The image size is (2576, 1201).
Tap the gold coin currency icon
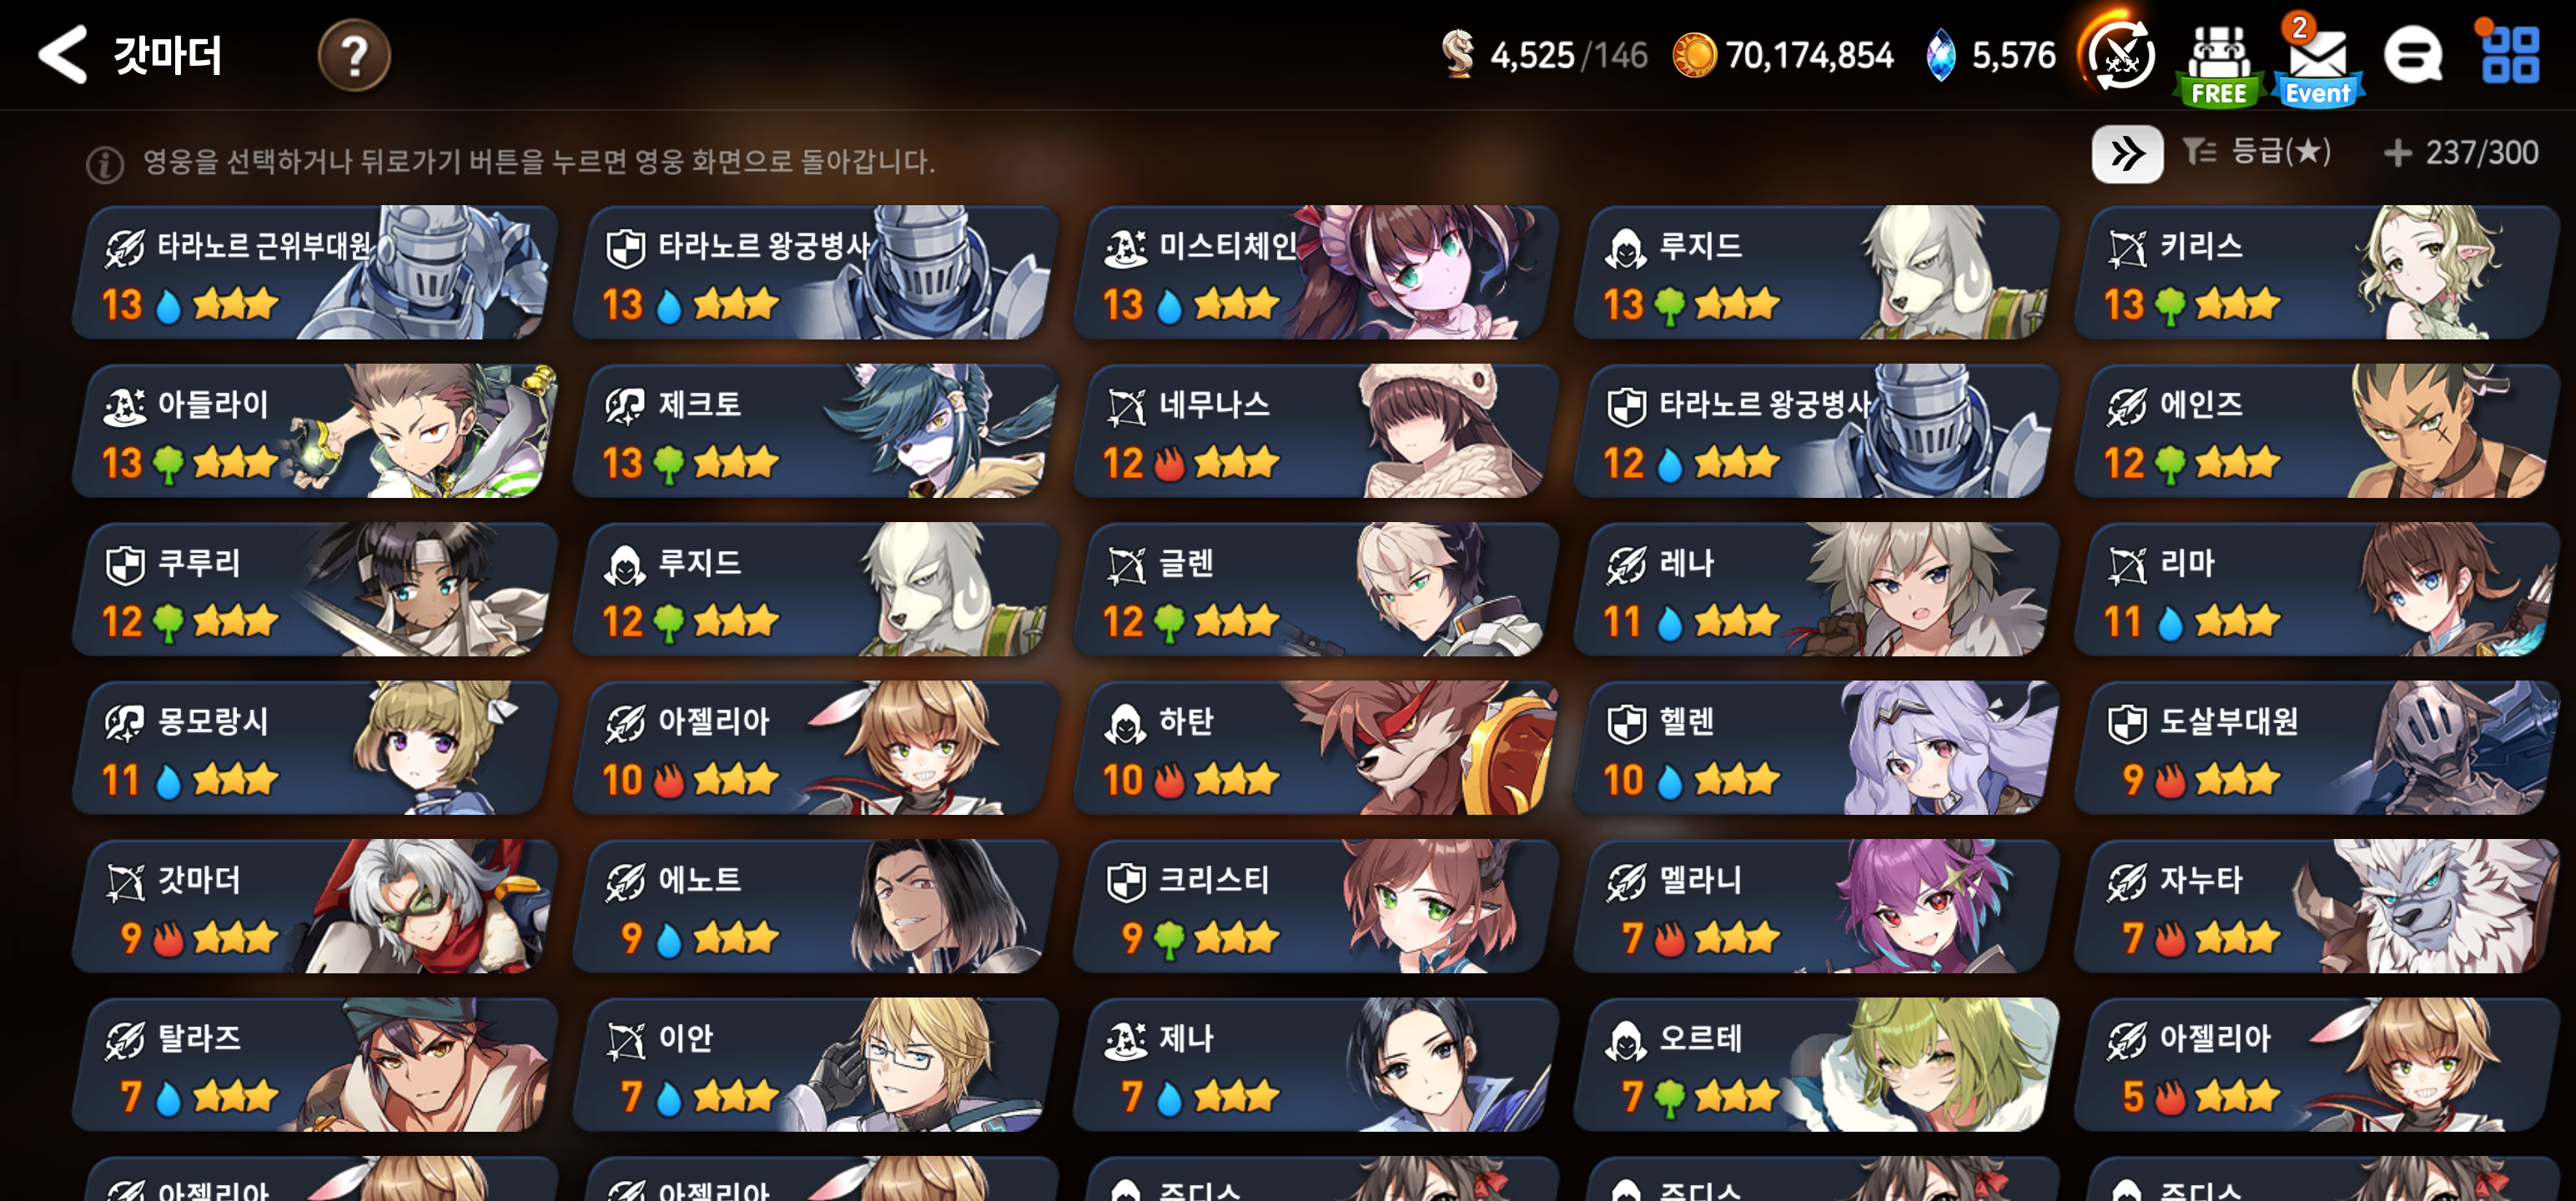point(1694,55)
